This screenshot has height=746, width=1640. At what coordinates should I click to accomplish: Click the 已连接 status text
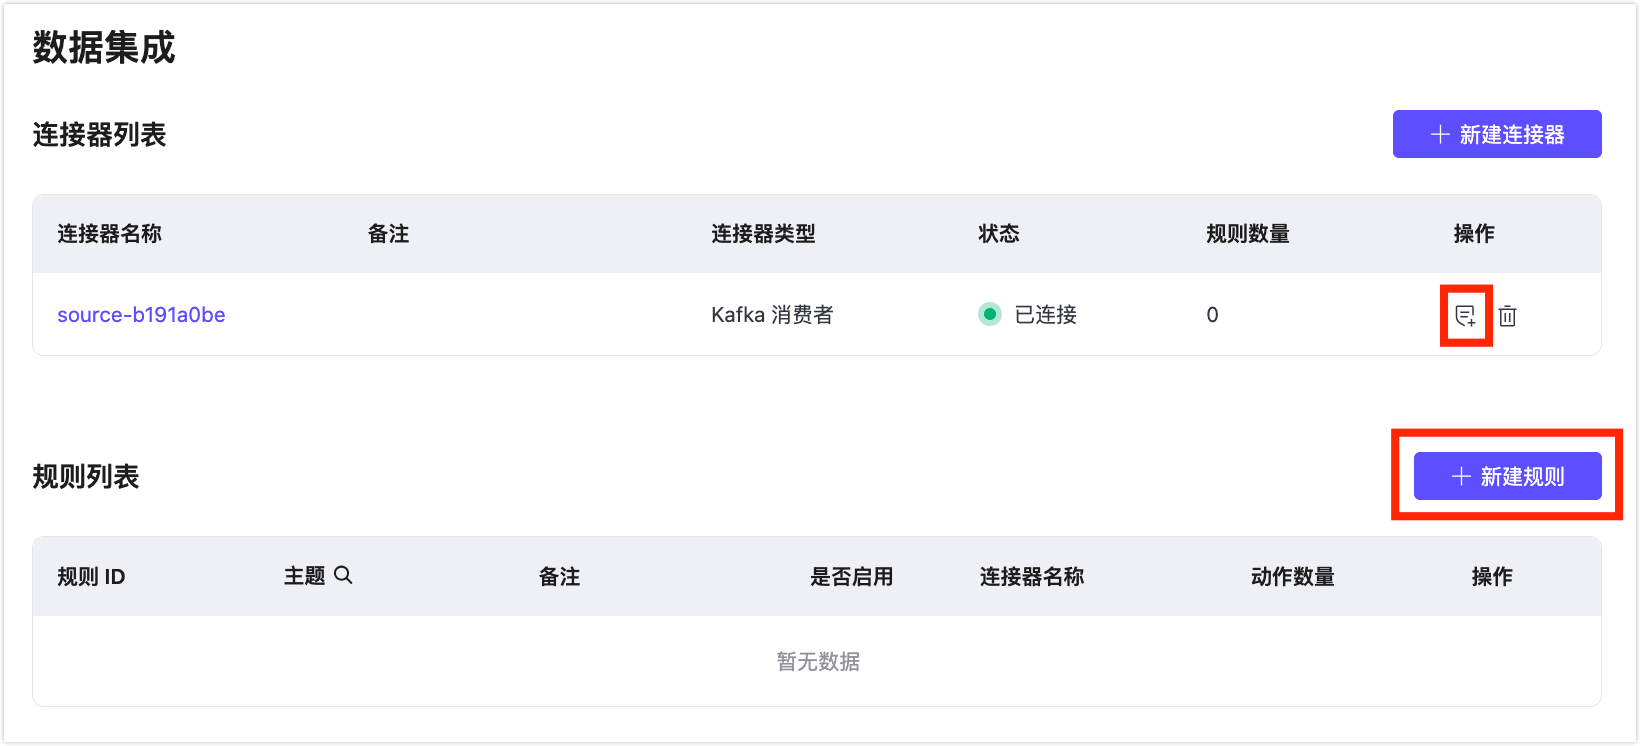1045,315
